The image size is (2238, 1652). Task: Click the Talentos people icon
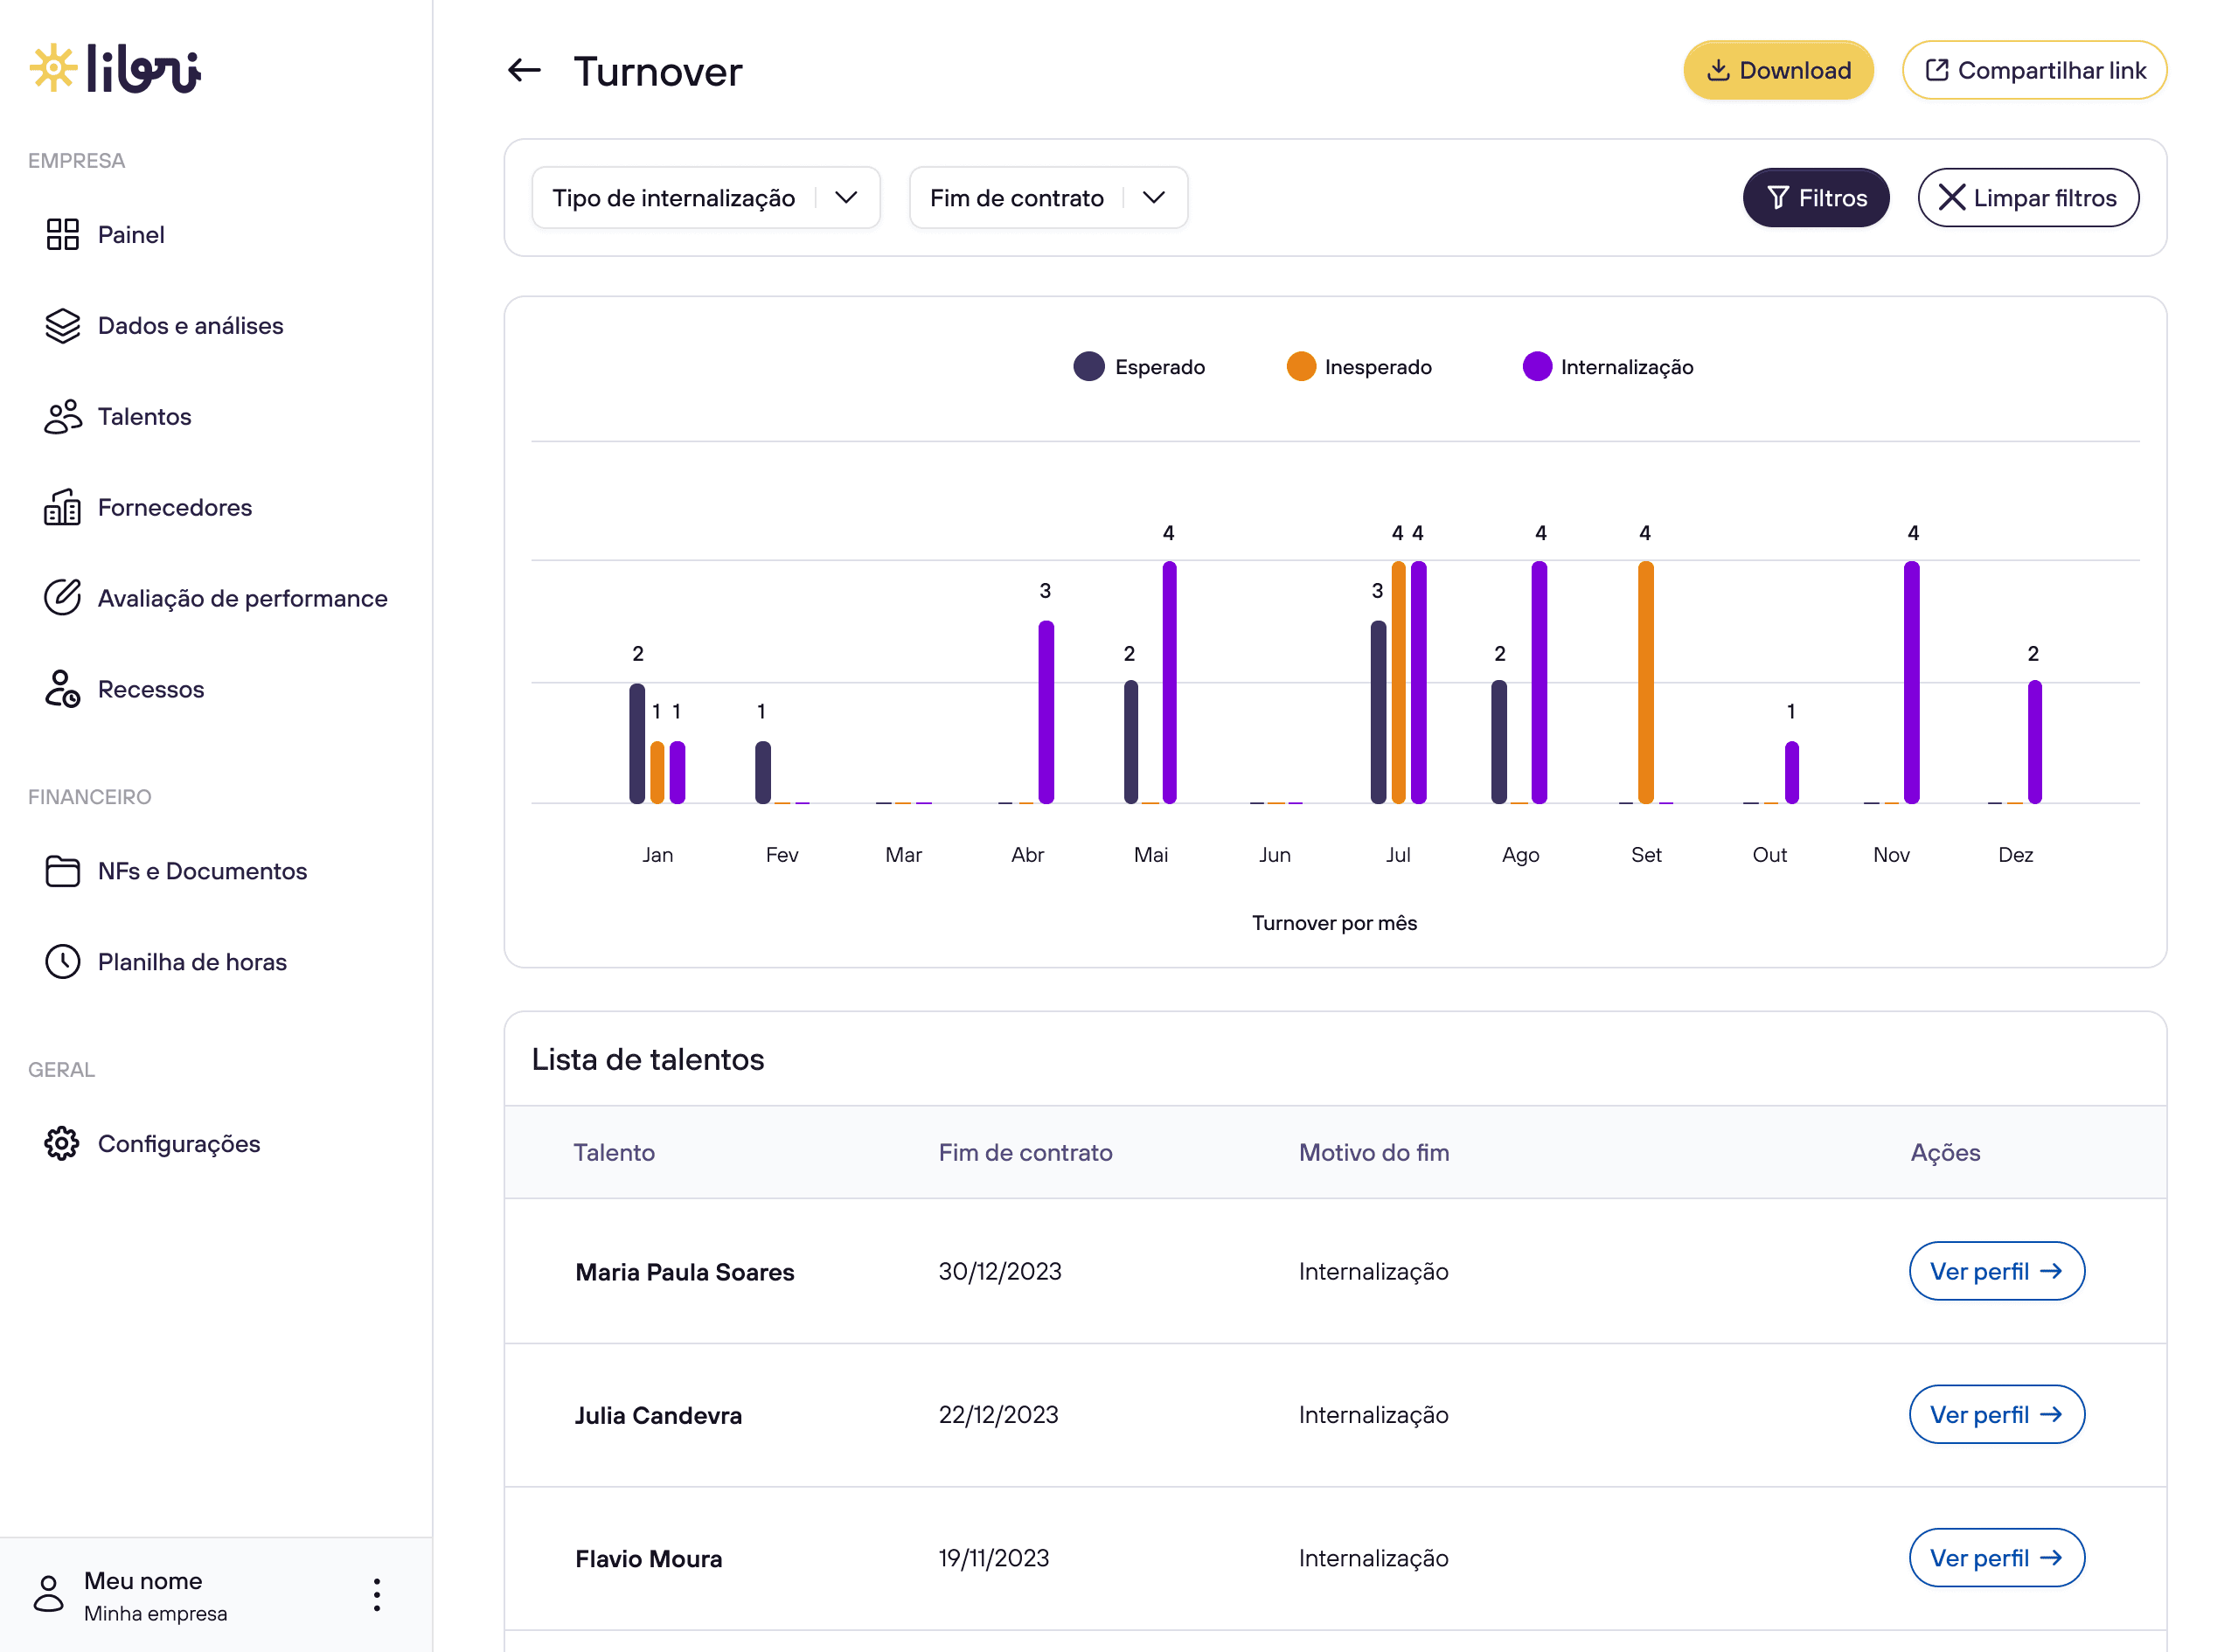62,416
